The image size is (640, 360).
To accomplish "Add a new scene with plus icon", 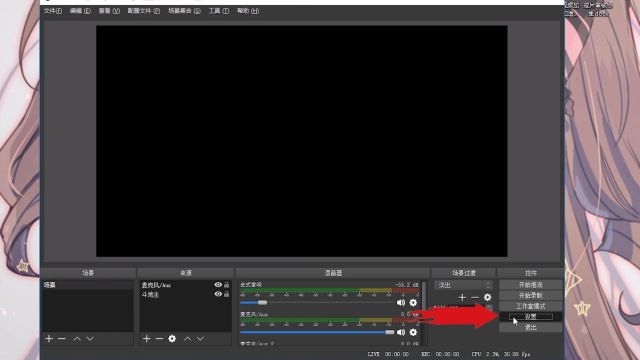I will [49, 339].
